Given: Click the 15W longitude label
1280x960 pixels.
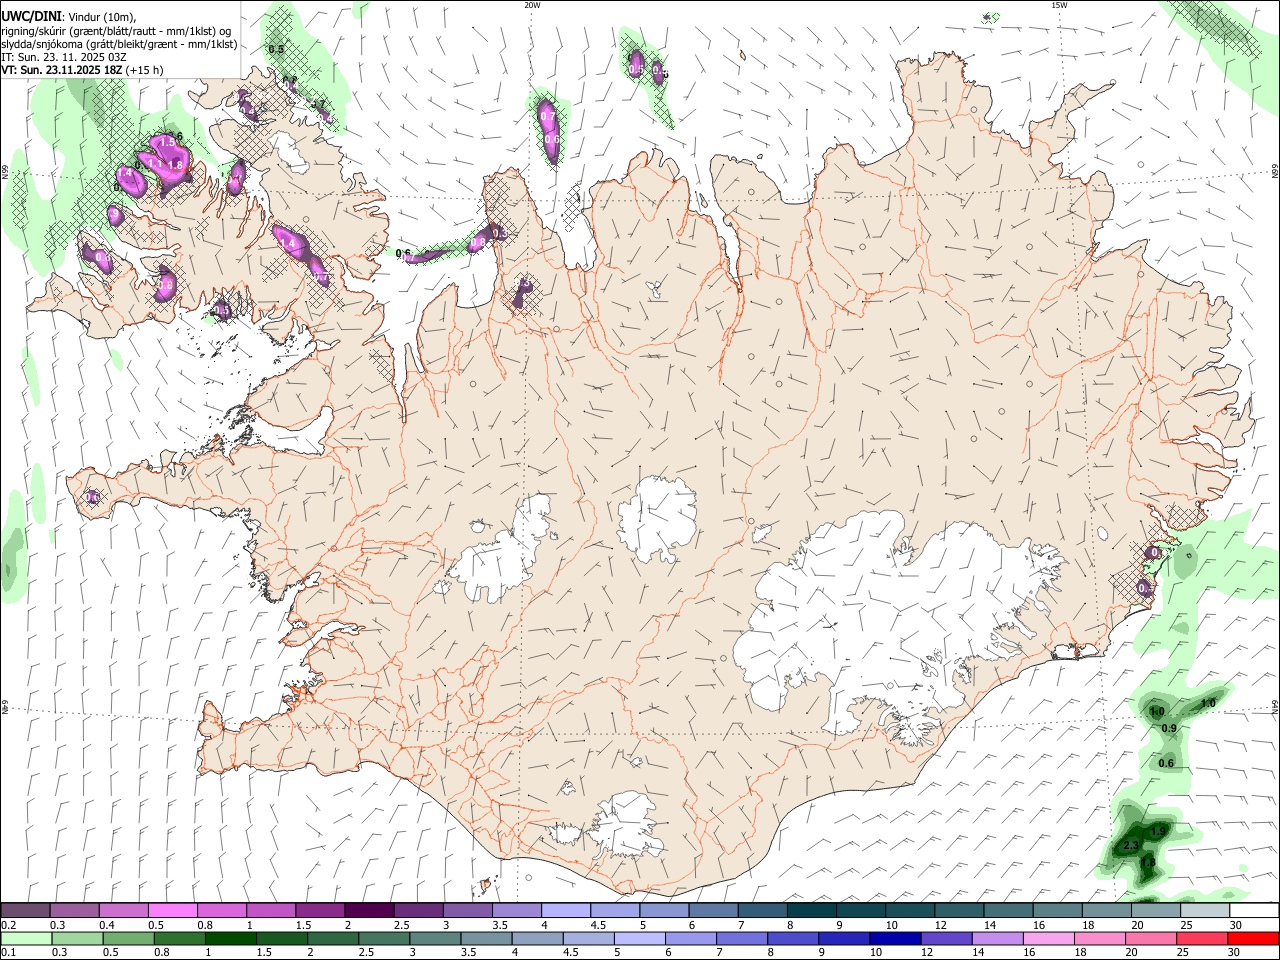Looking at the screenshot, I should [1059, 5].
